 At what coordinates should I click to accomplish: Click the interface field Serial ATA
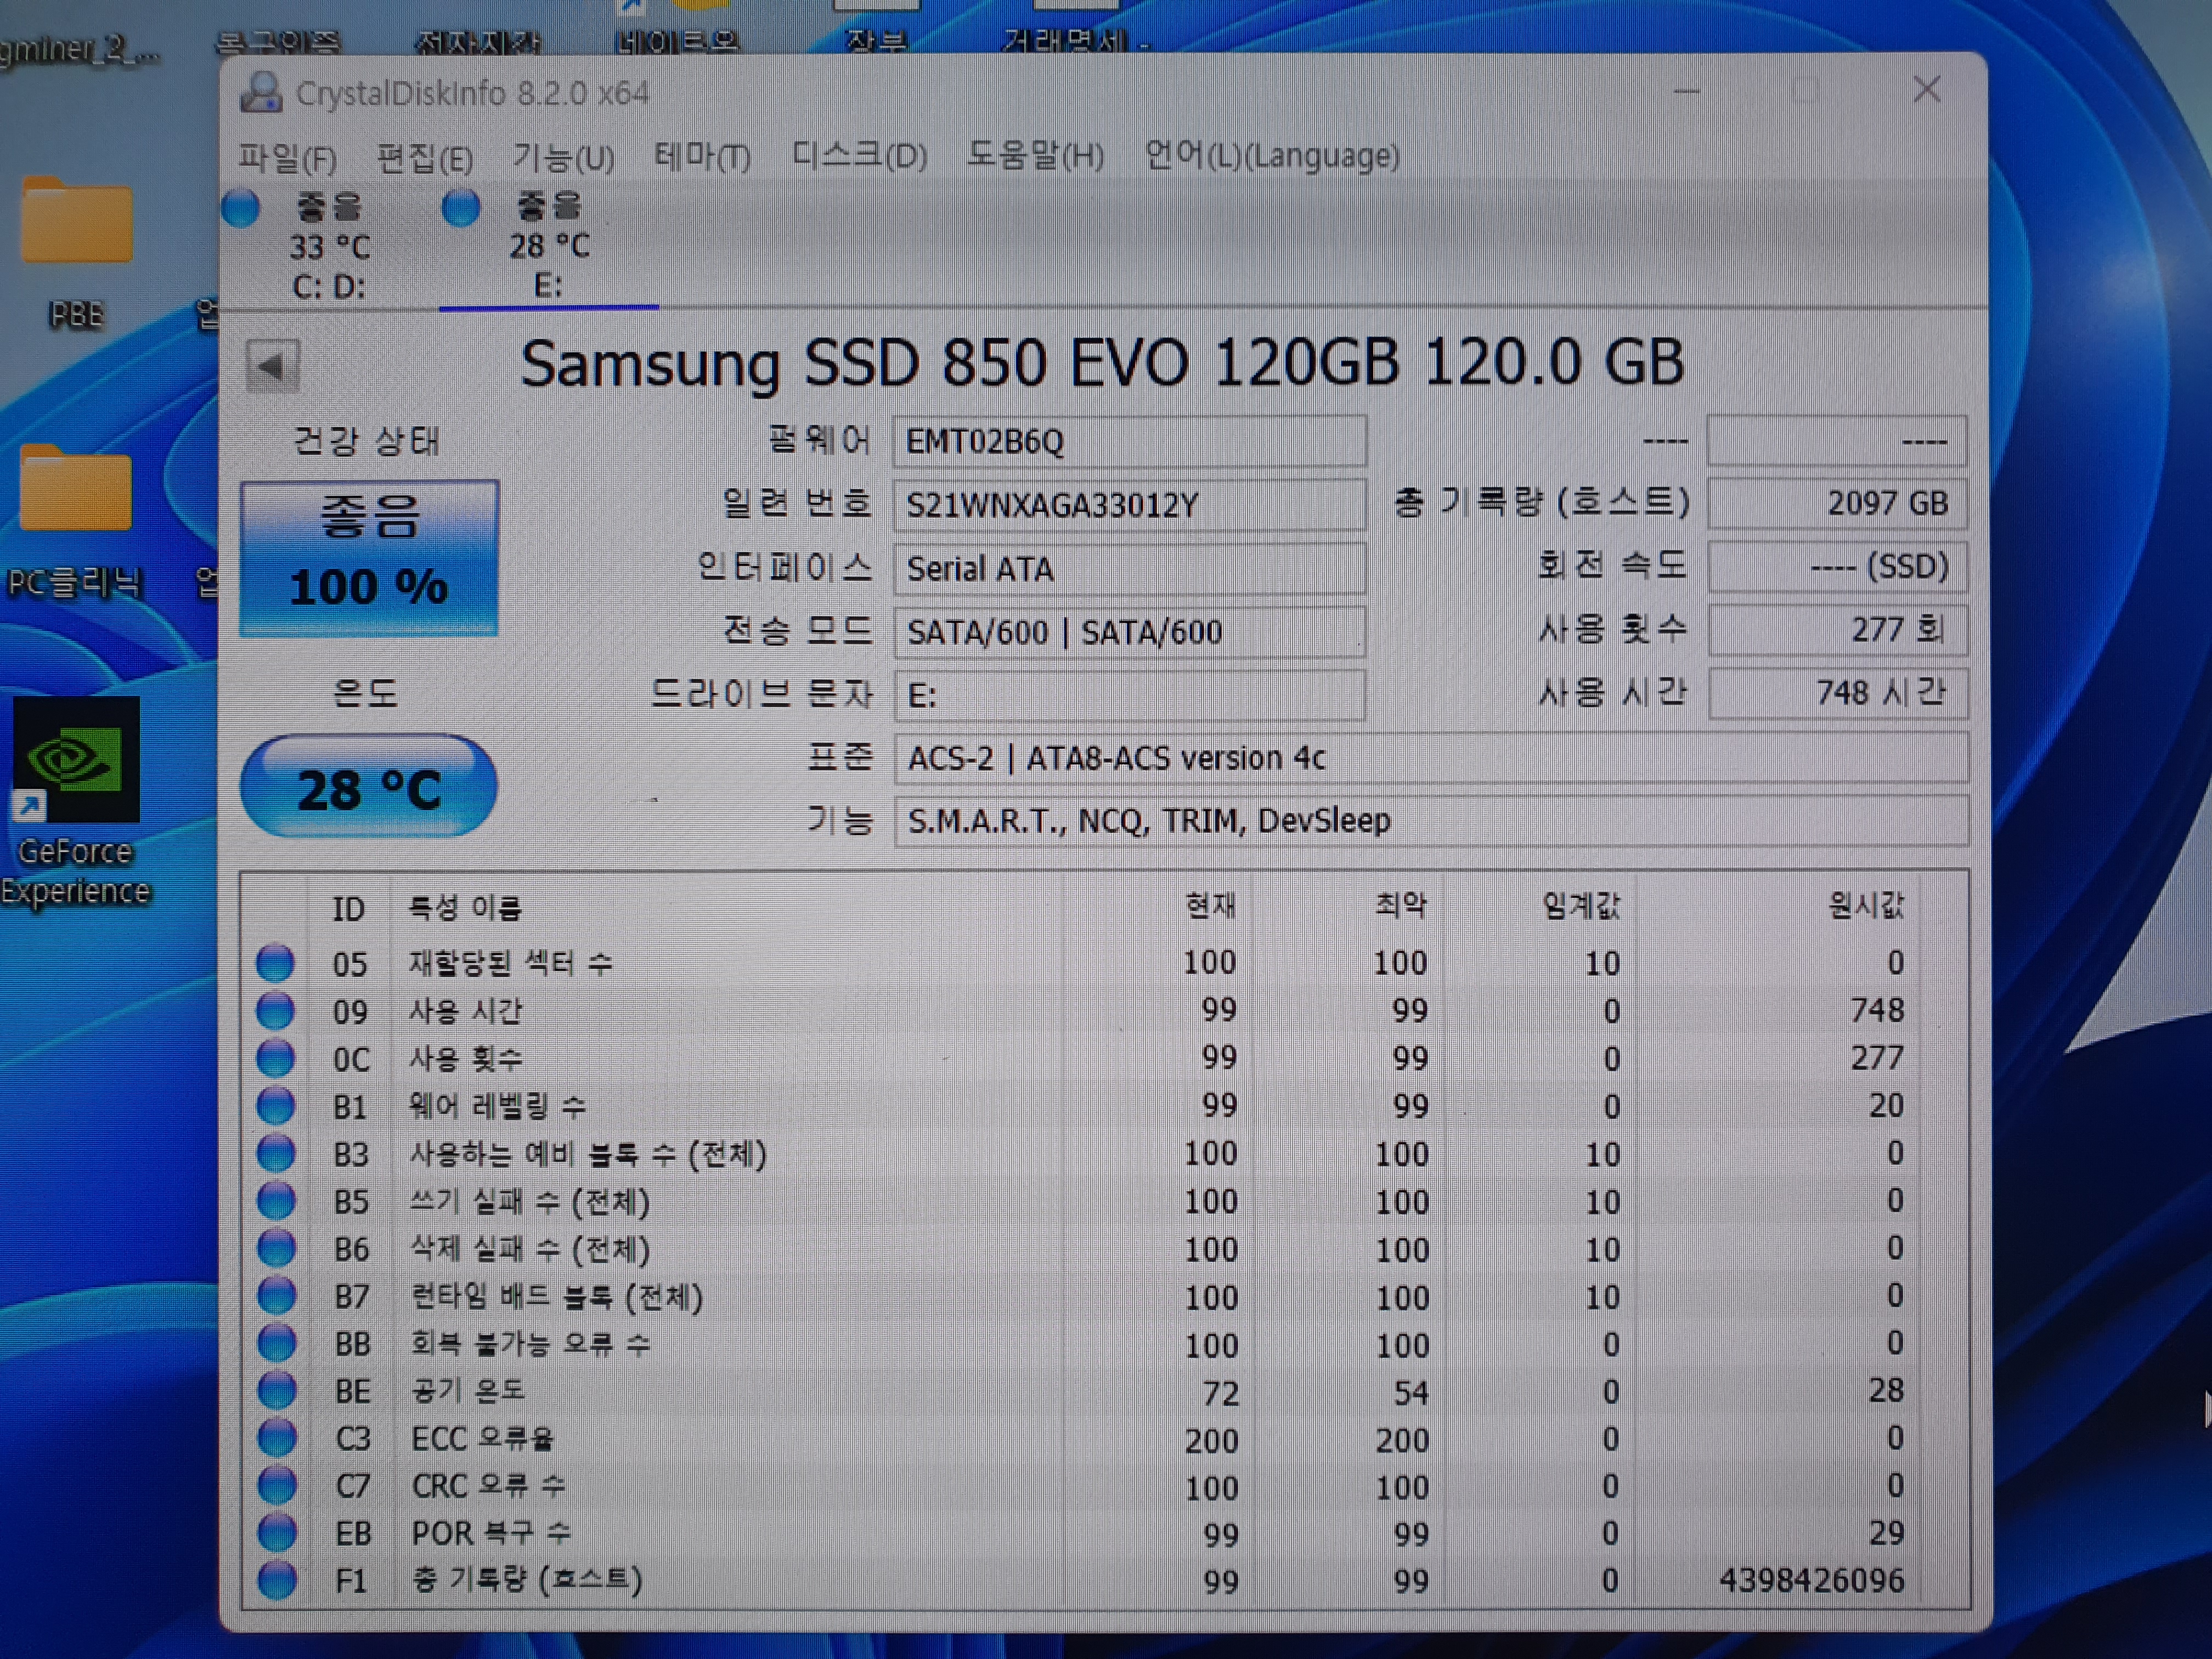click(1129, 569)
